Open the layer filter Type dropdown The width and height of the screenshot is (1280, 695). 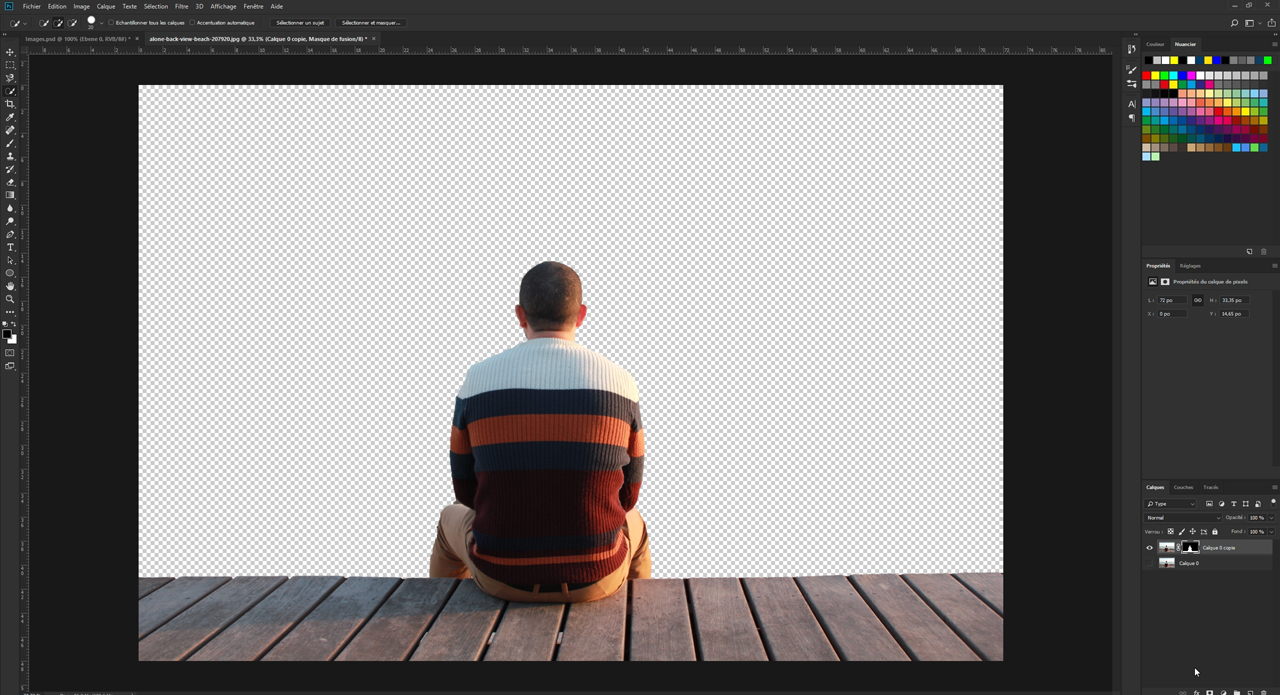[1171, 504]
